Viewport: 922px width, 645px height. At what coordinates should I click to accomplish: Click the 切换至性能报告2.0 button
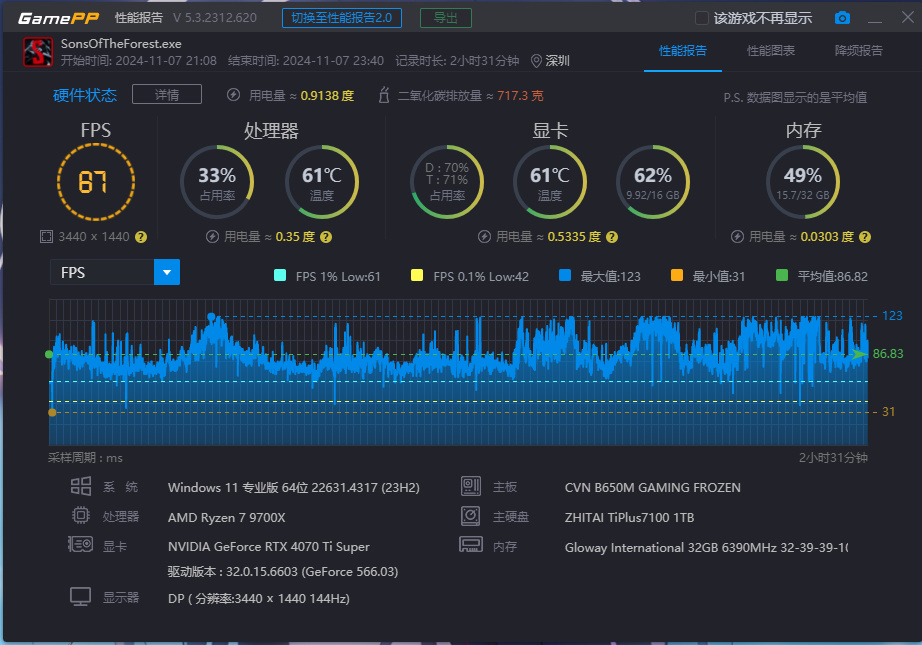[342, 18]
